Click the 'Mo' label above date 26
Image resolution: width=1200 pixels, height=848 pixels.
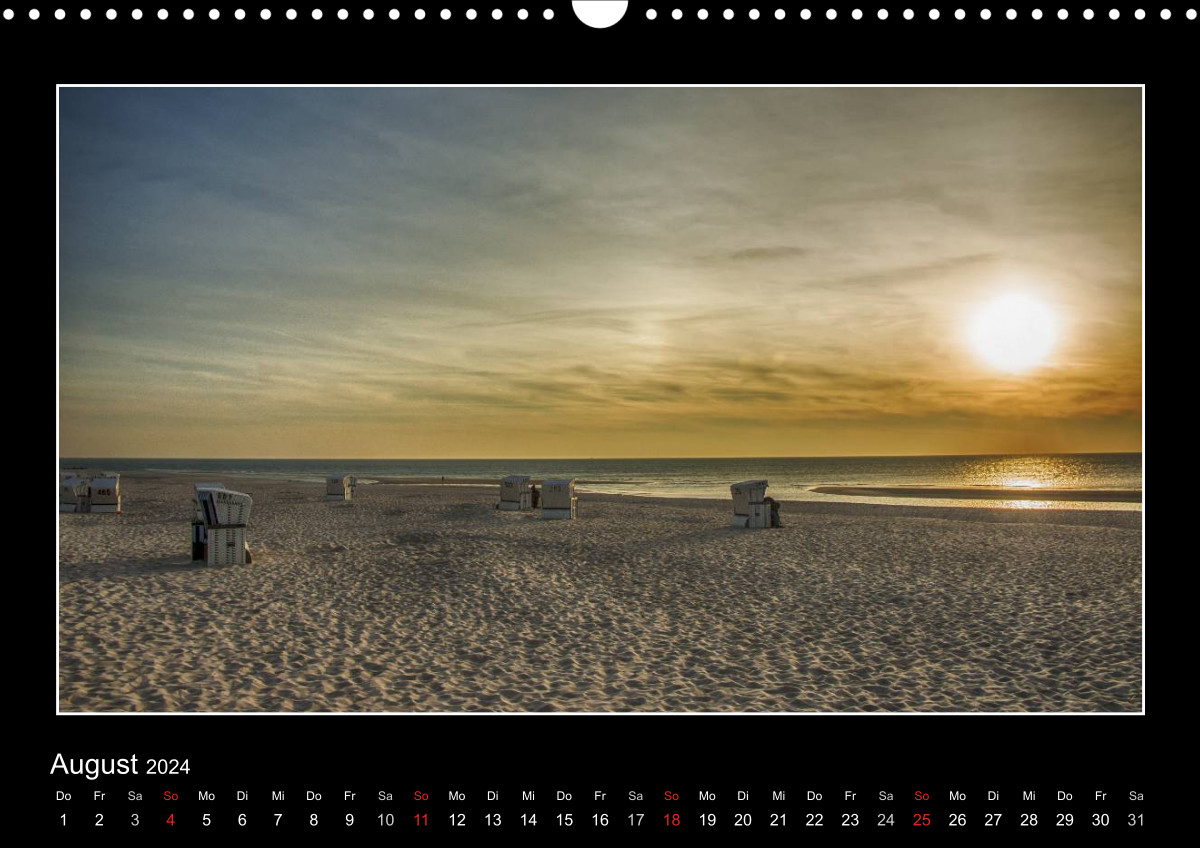click(x=958, y=796)
